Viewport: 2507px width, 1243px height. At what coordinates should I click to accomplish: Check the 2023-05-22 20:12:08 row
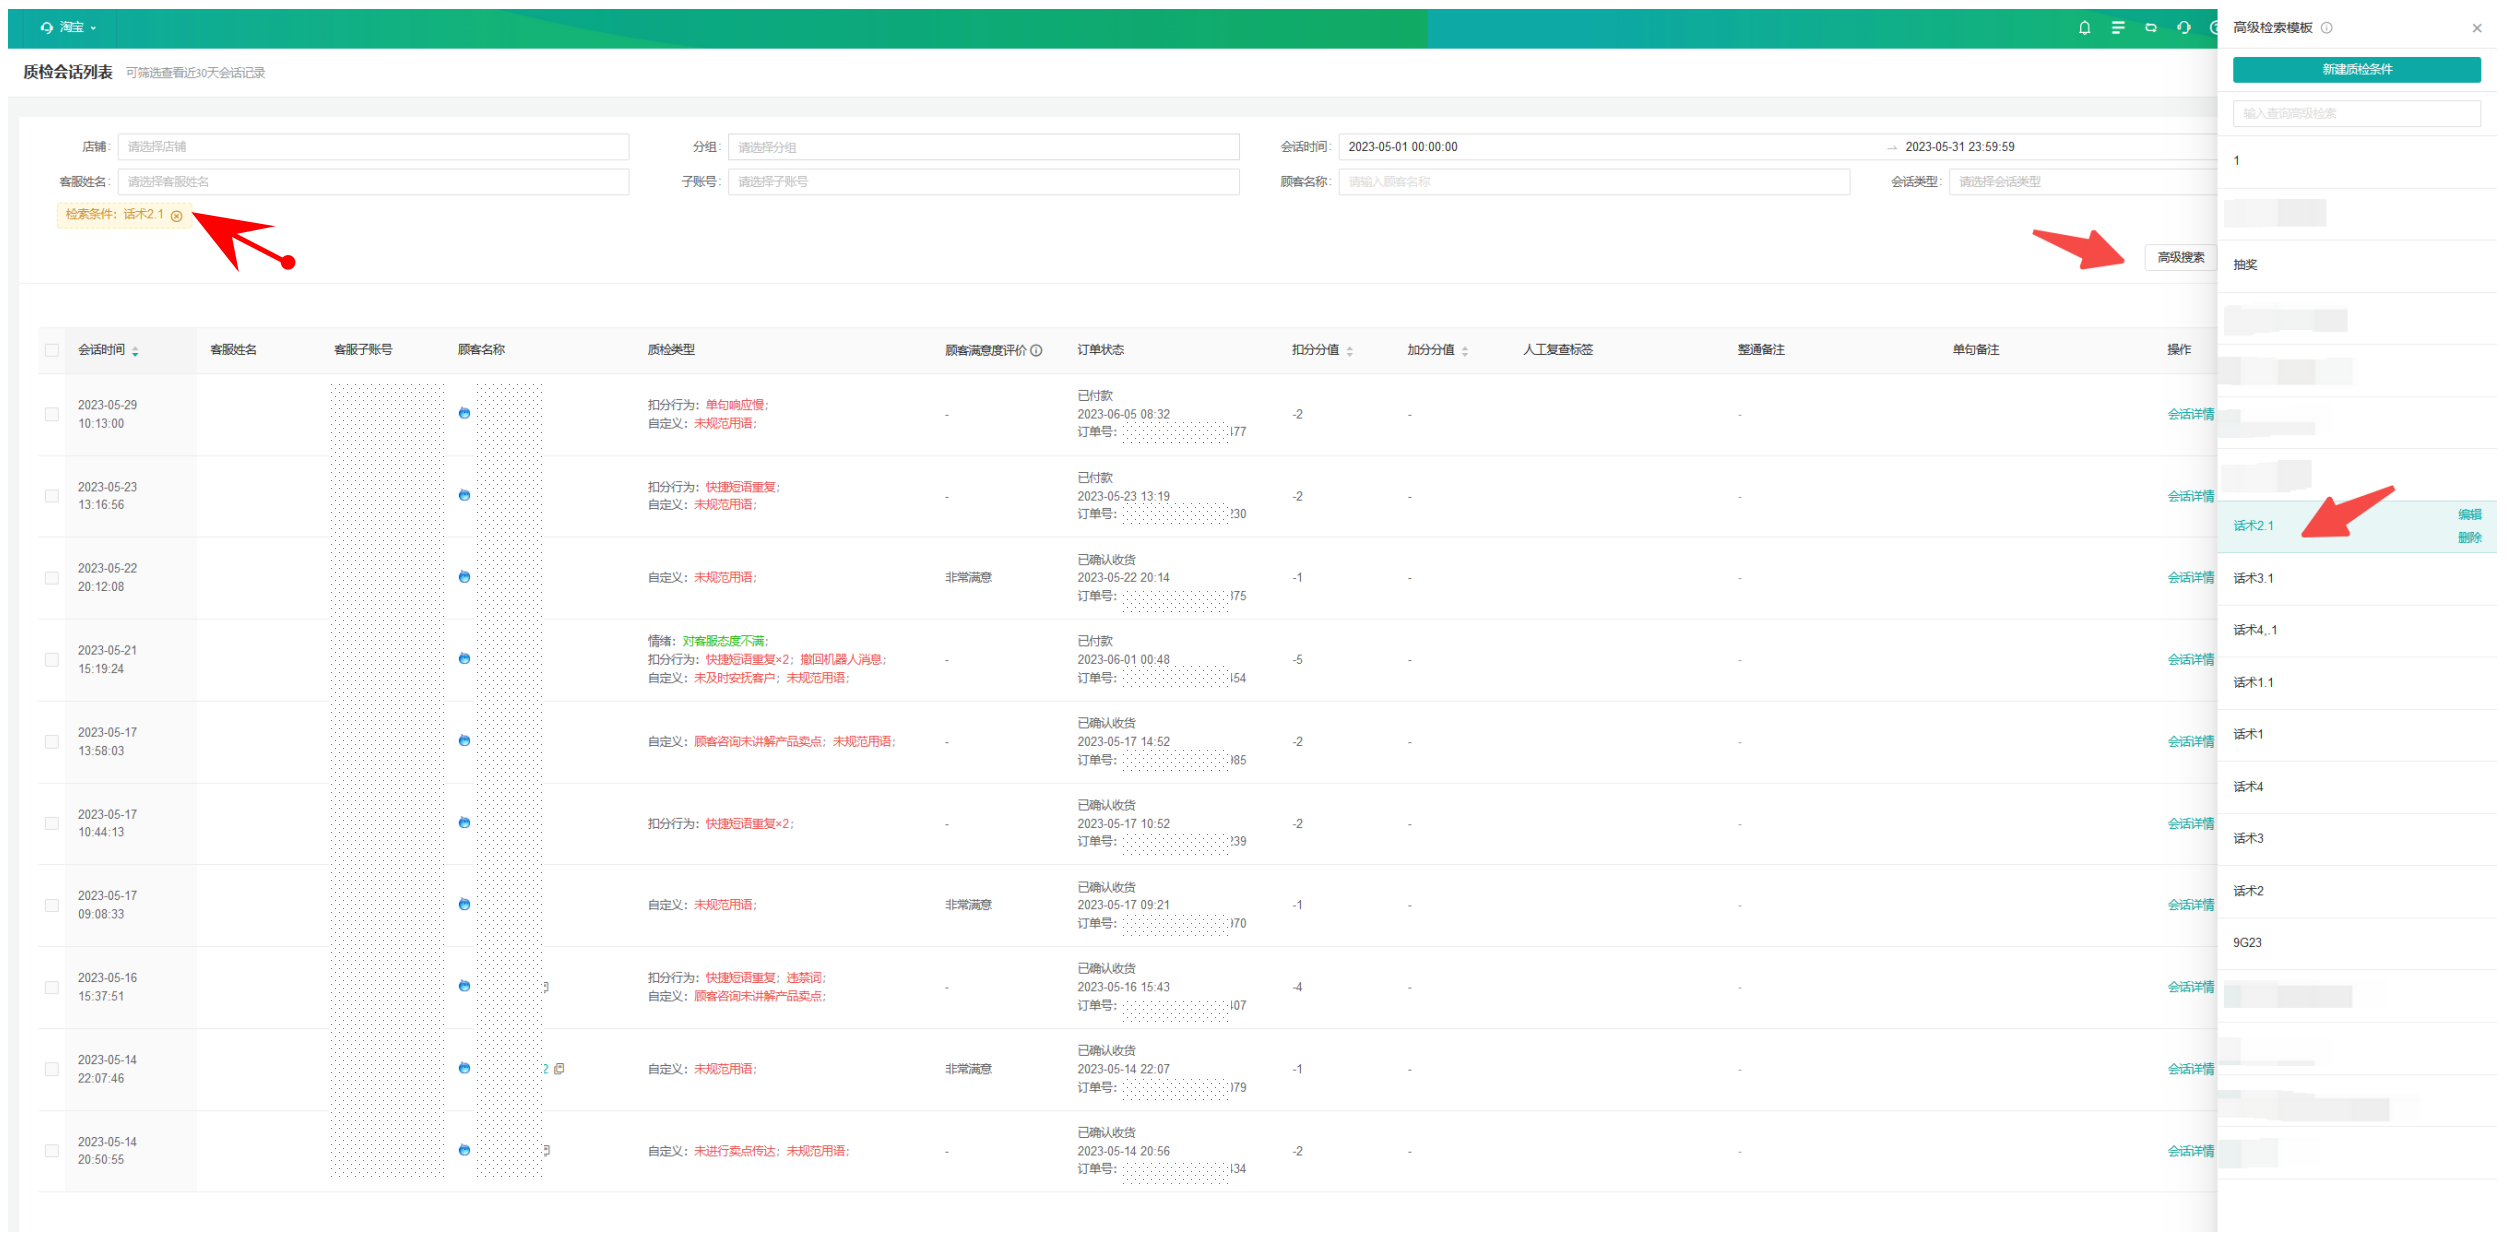pyautogui.click(x=52, y=578)
